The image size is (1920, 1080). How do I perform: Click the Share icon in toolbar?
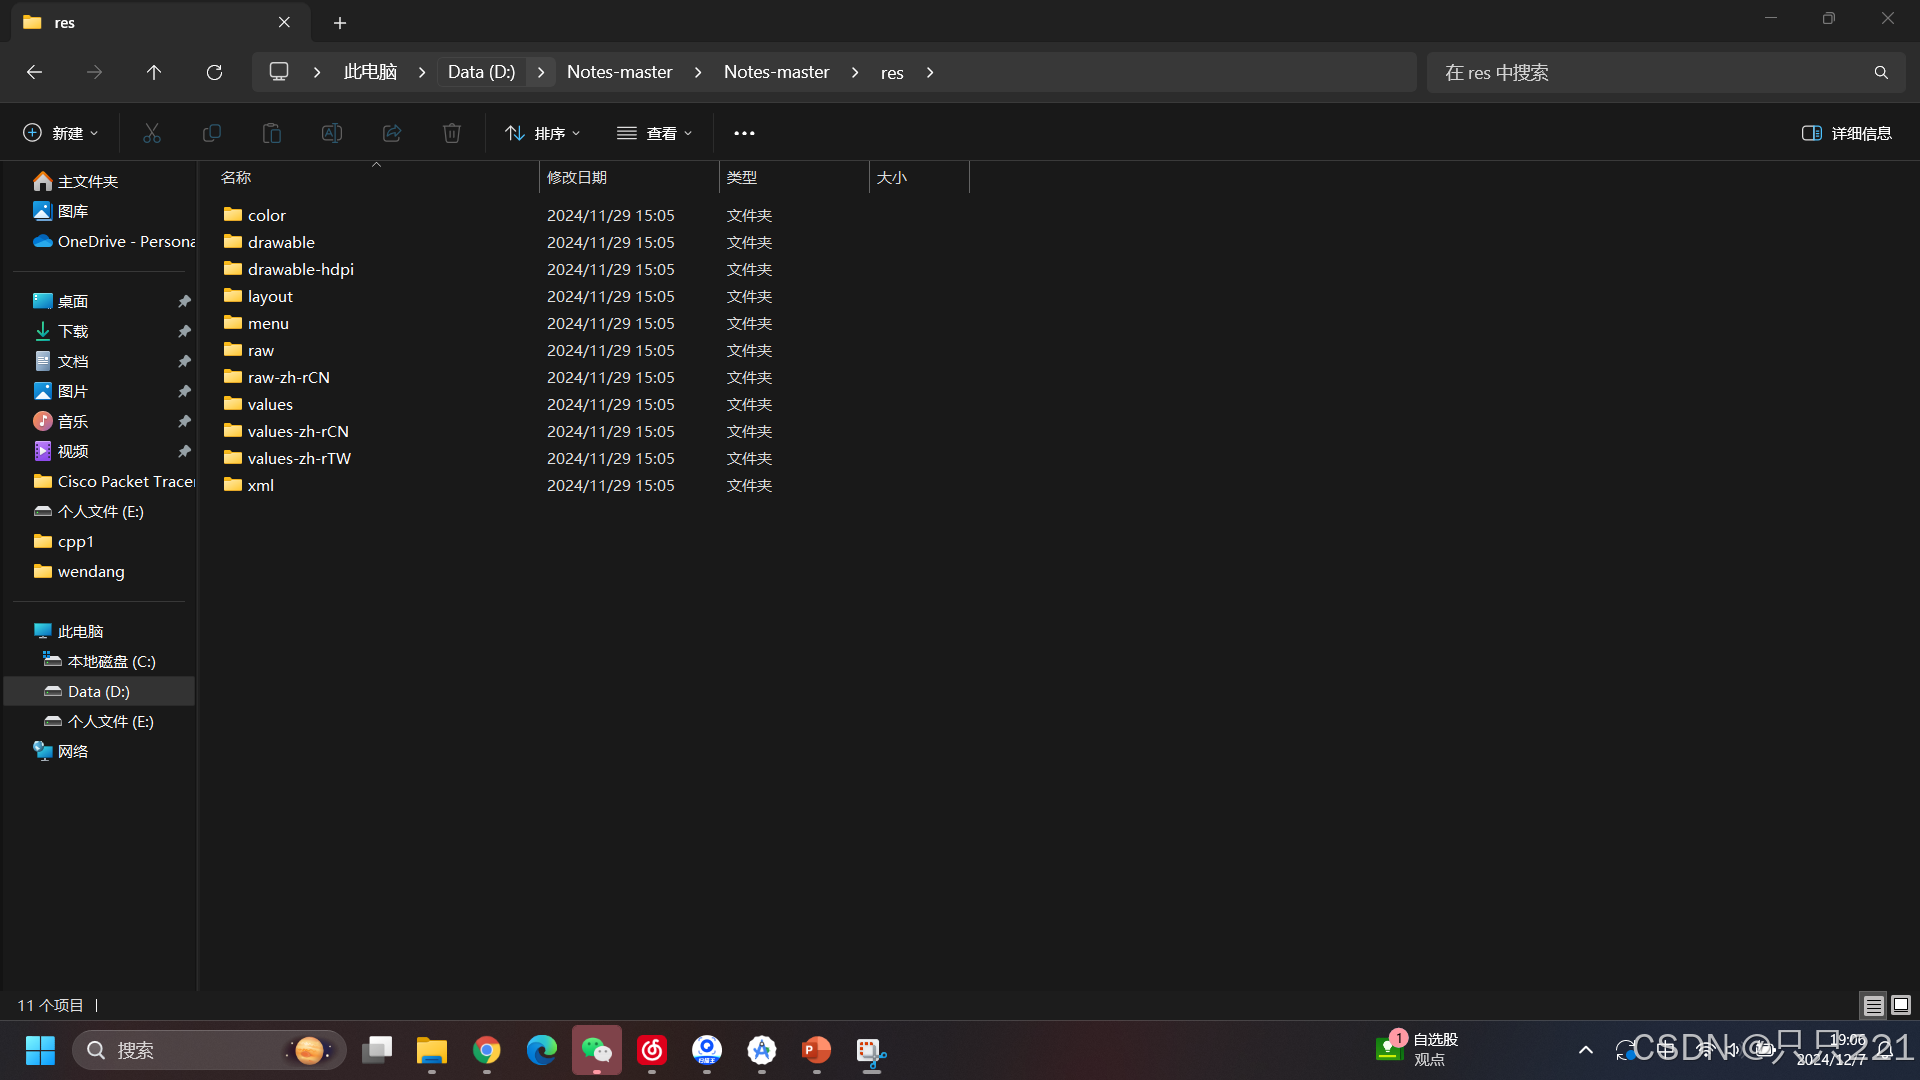pos(392,133)
